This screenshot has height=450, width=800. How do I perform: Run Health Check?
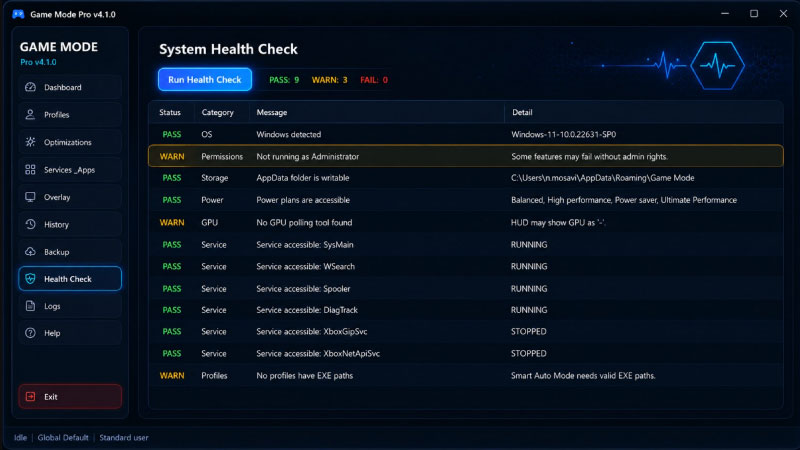pyautogui.click(x=205, y=80)
